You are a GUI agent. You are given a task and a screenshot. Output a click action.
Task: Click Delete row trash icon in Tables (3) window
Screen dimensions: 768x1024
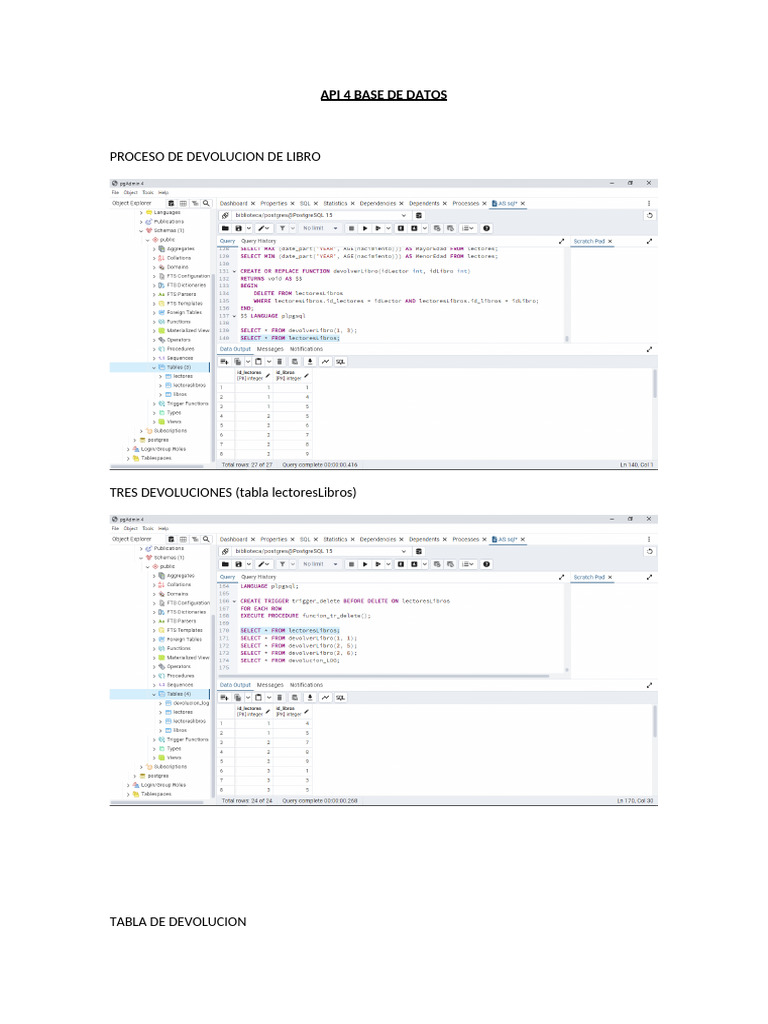point(280,362)
